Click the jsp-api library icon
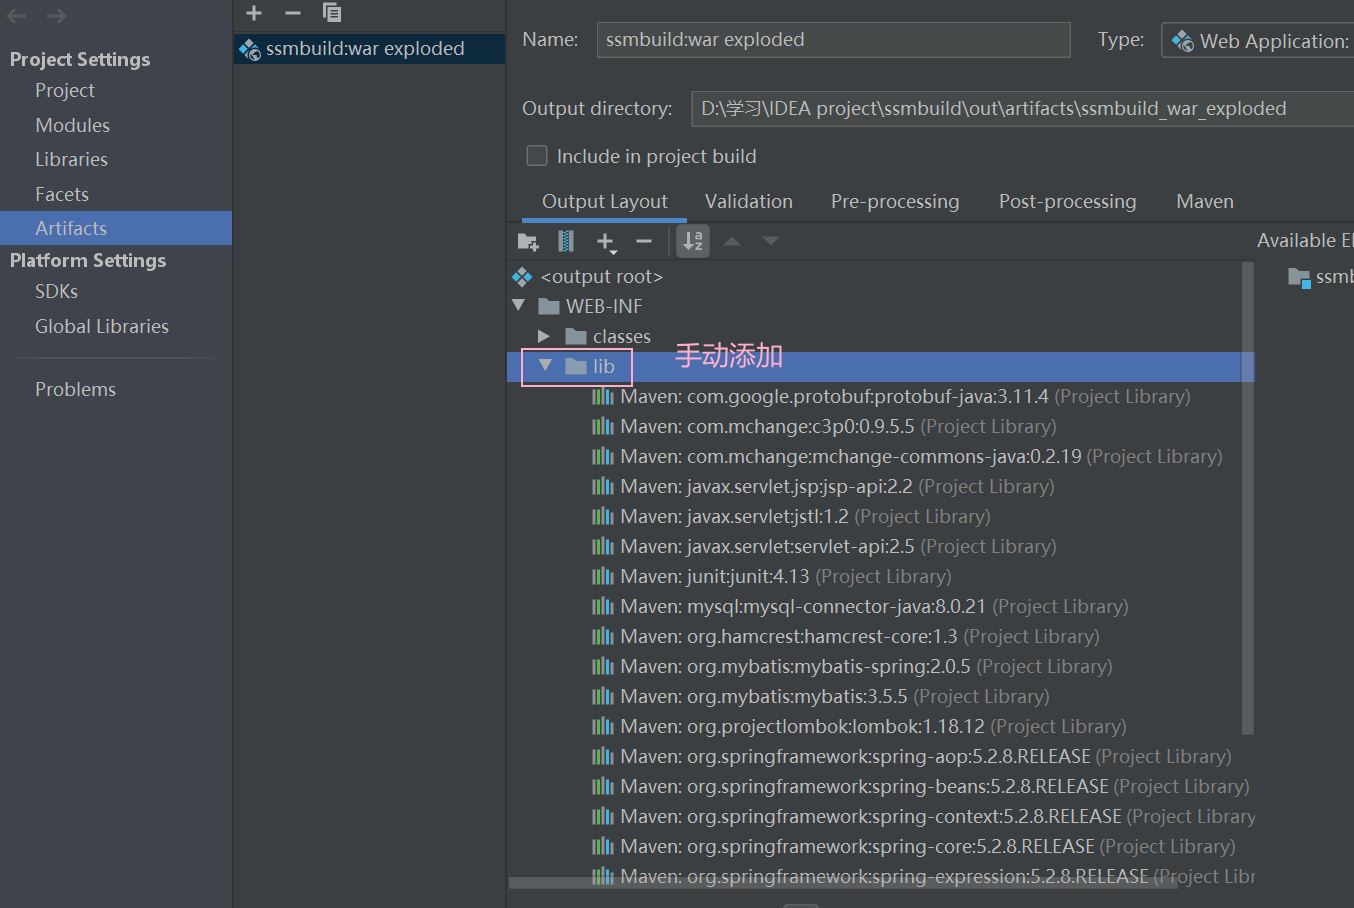Screen dimensions: 1354x908 603,486
